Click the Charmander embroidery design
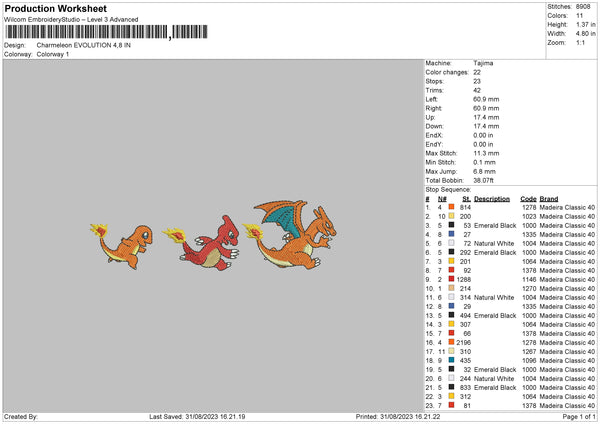Screen dimensions: 600x424 pos(121,246)
